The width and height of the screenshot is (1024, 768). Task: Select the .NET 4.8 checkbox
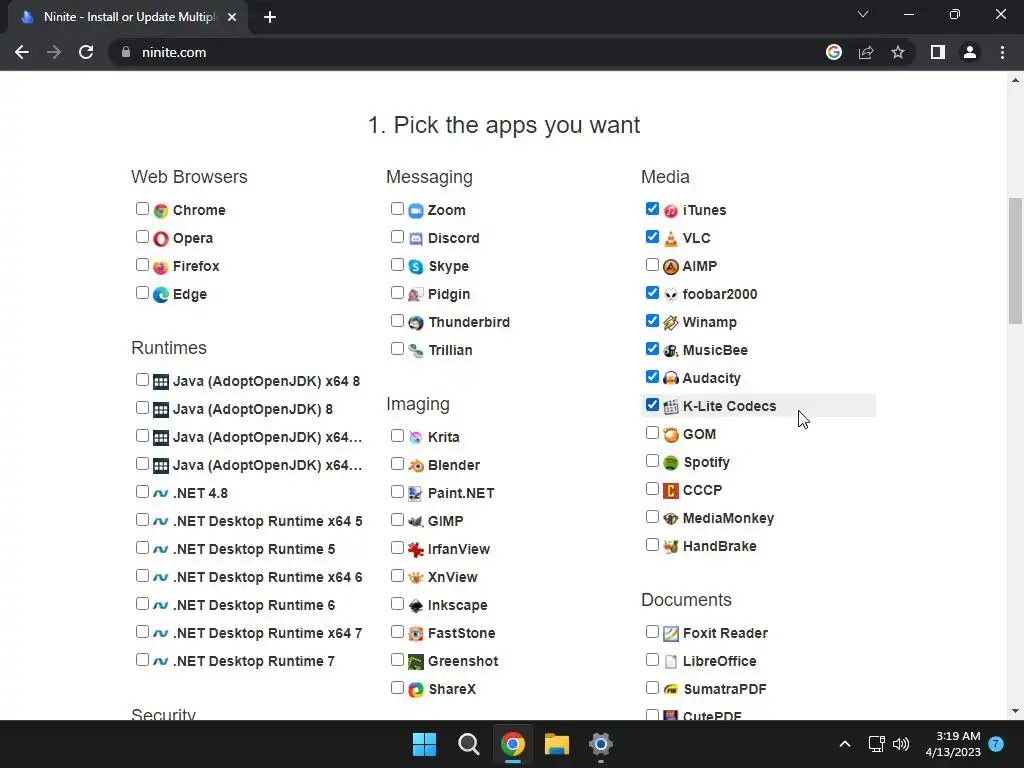click(x=142, y=491)
